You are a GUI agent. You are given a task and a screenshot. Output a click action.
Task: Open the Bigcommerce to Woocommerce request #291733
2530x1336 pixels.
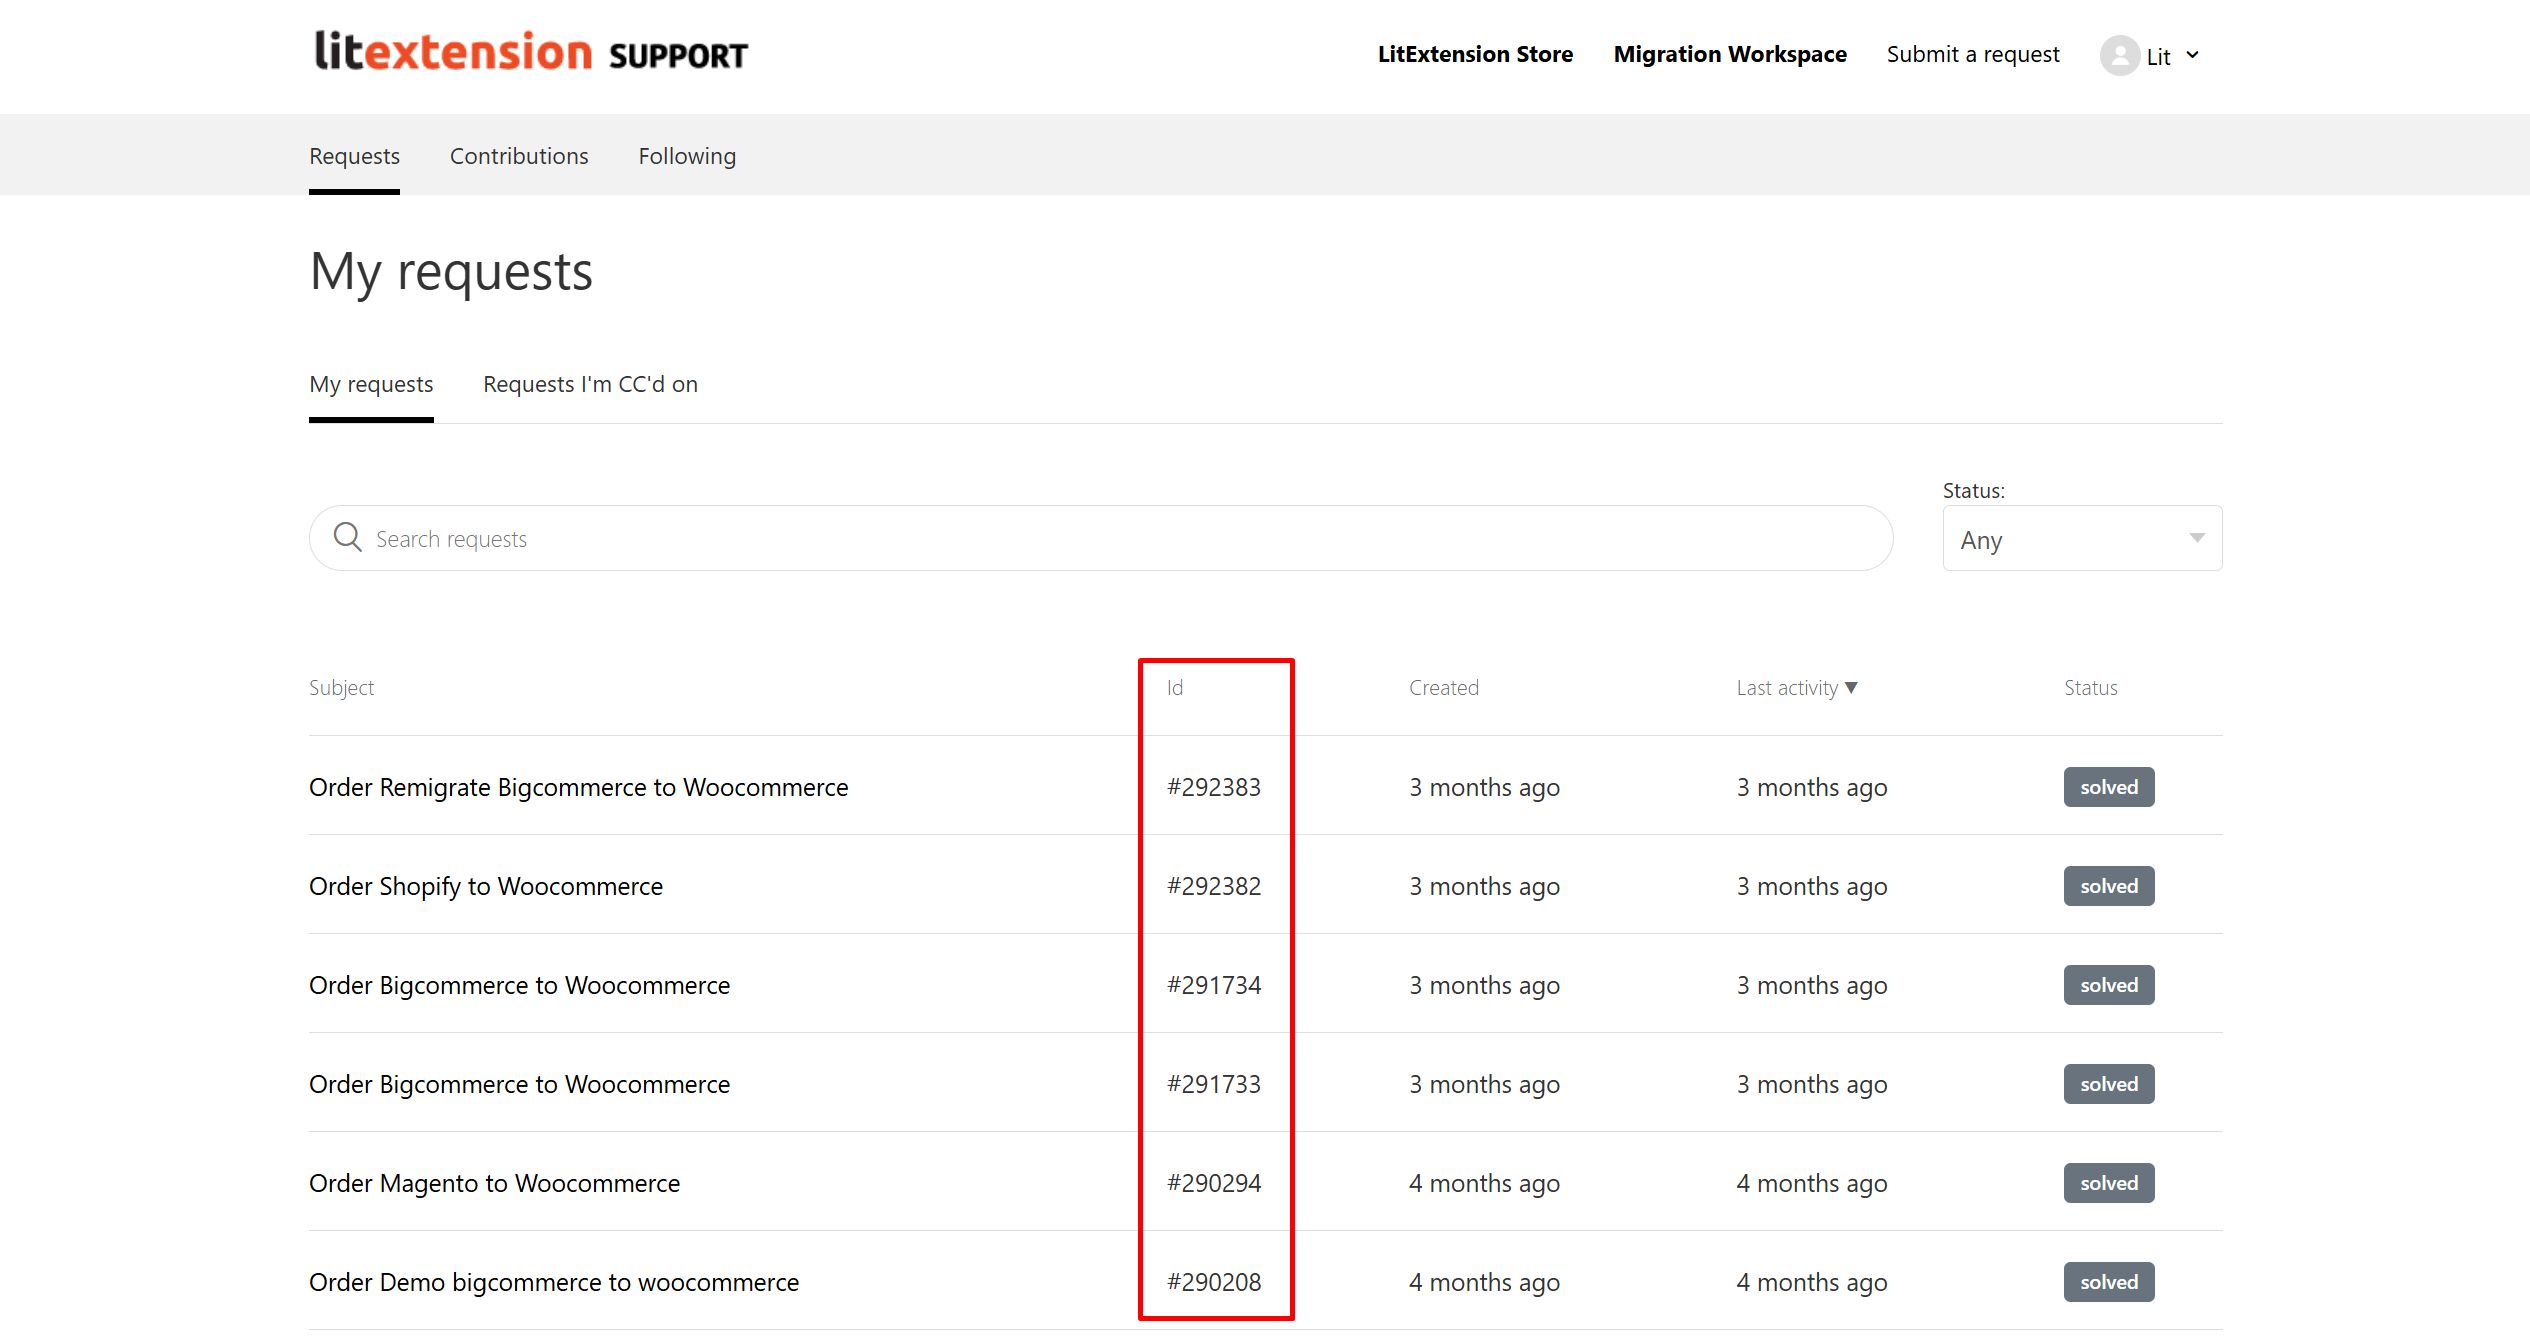[519, 1084]
